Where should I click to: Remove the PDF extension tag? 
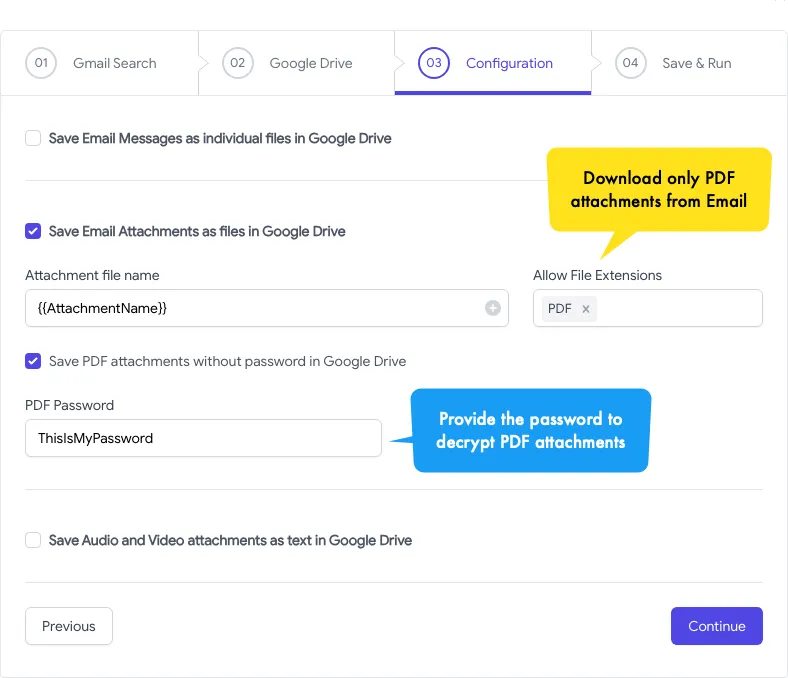pyautogui.click(x=586, y=309)
